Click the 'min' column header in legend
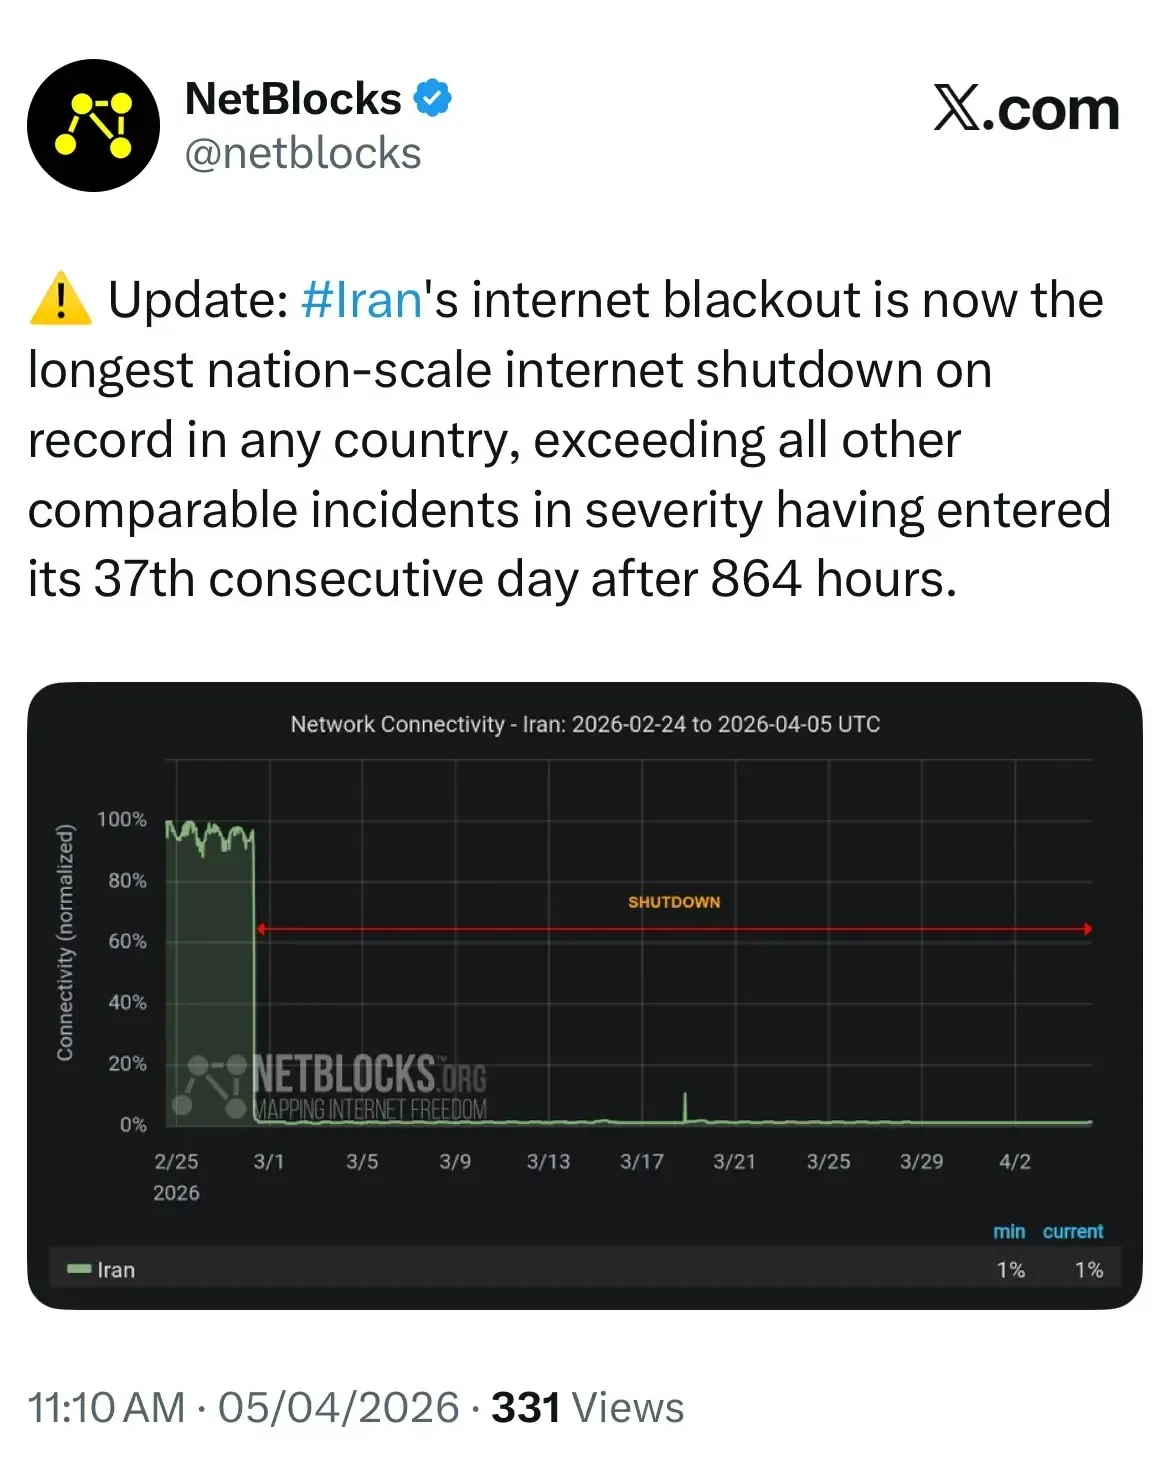1170x1461 pixels. coord(1009,1231)
